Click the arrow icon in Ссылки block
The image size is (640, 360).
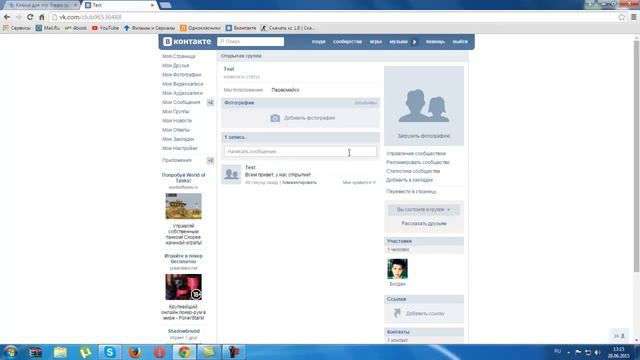pyautogui.click(x=397, y=313)
